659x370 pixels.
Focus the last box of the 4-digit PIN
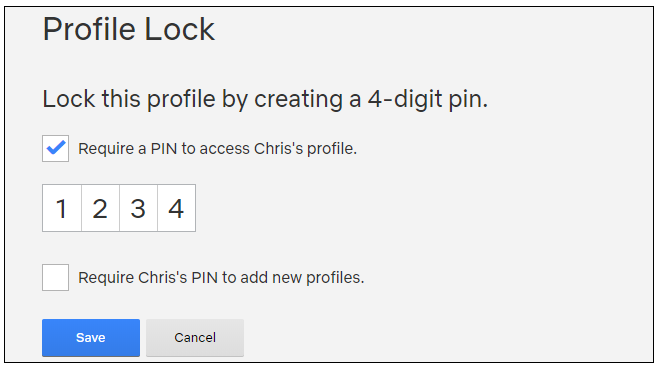coord(177,208)
